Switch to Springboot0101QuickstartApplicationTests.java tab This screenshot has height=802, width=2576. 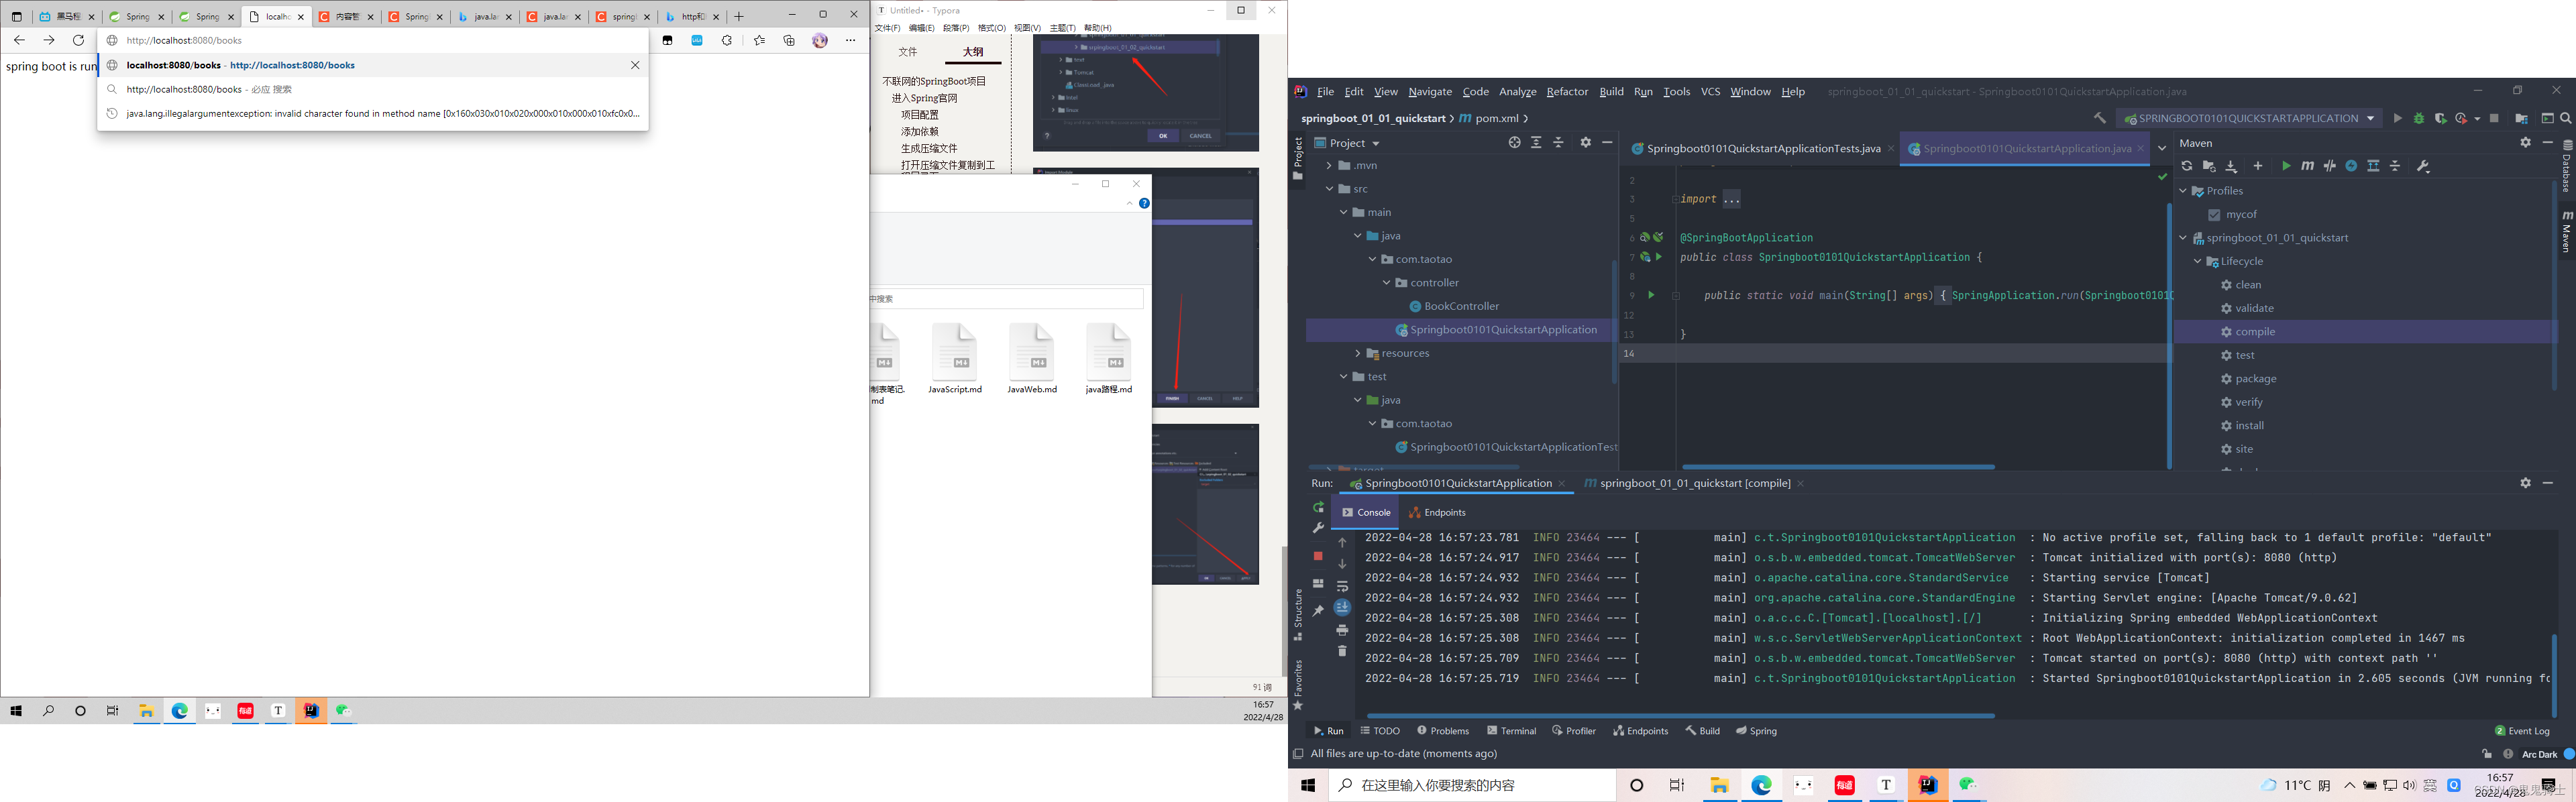(1762, 149)
